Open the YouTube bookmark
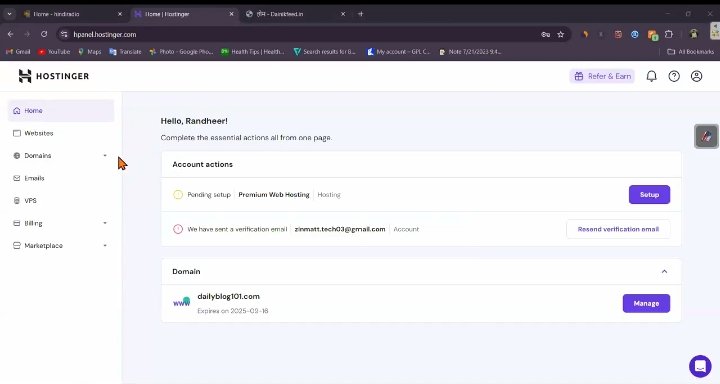 point(54,52)
